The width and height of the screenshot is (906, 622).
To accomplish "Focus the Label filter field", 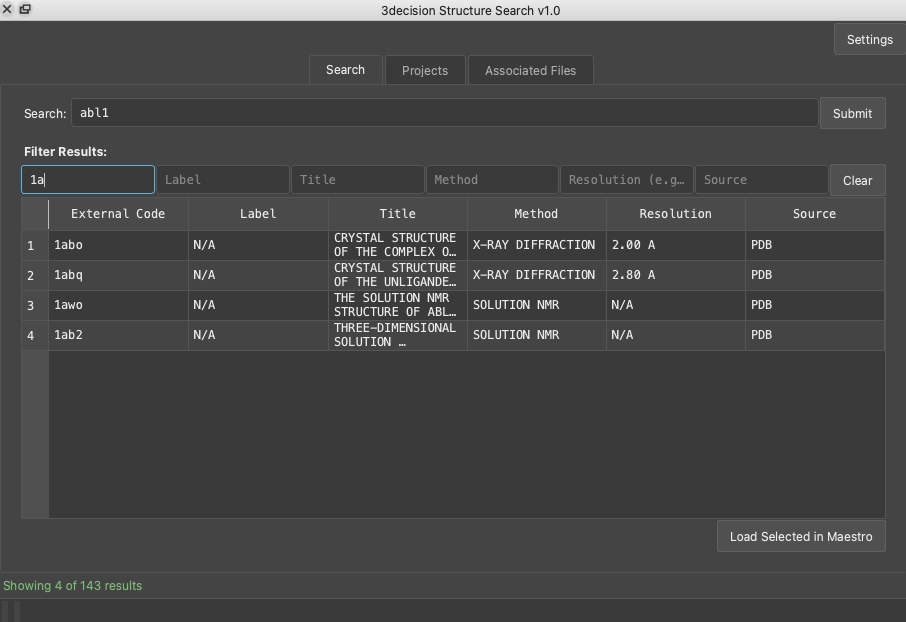I will 222,180.
